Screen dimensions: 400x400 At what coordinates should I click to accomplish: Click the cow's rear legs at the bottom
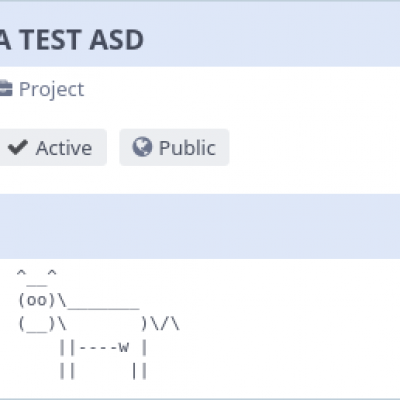coord(139,371)
